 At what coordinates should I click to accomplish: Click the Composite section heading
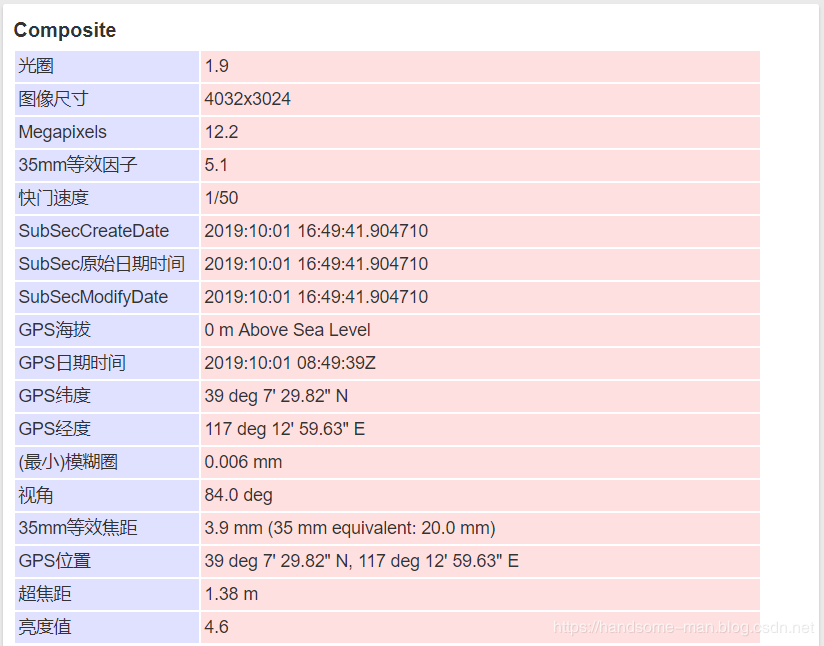[65, 30]
